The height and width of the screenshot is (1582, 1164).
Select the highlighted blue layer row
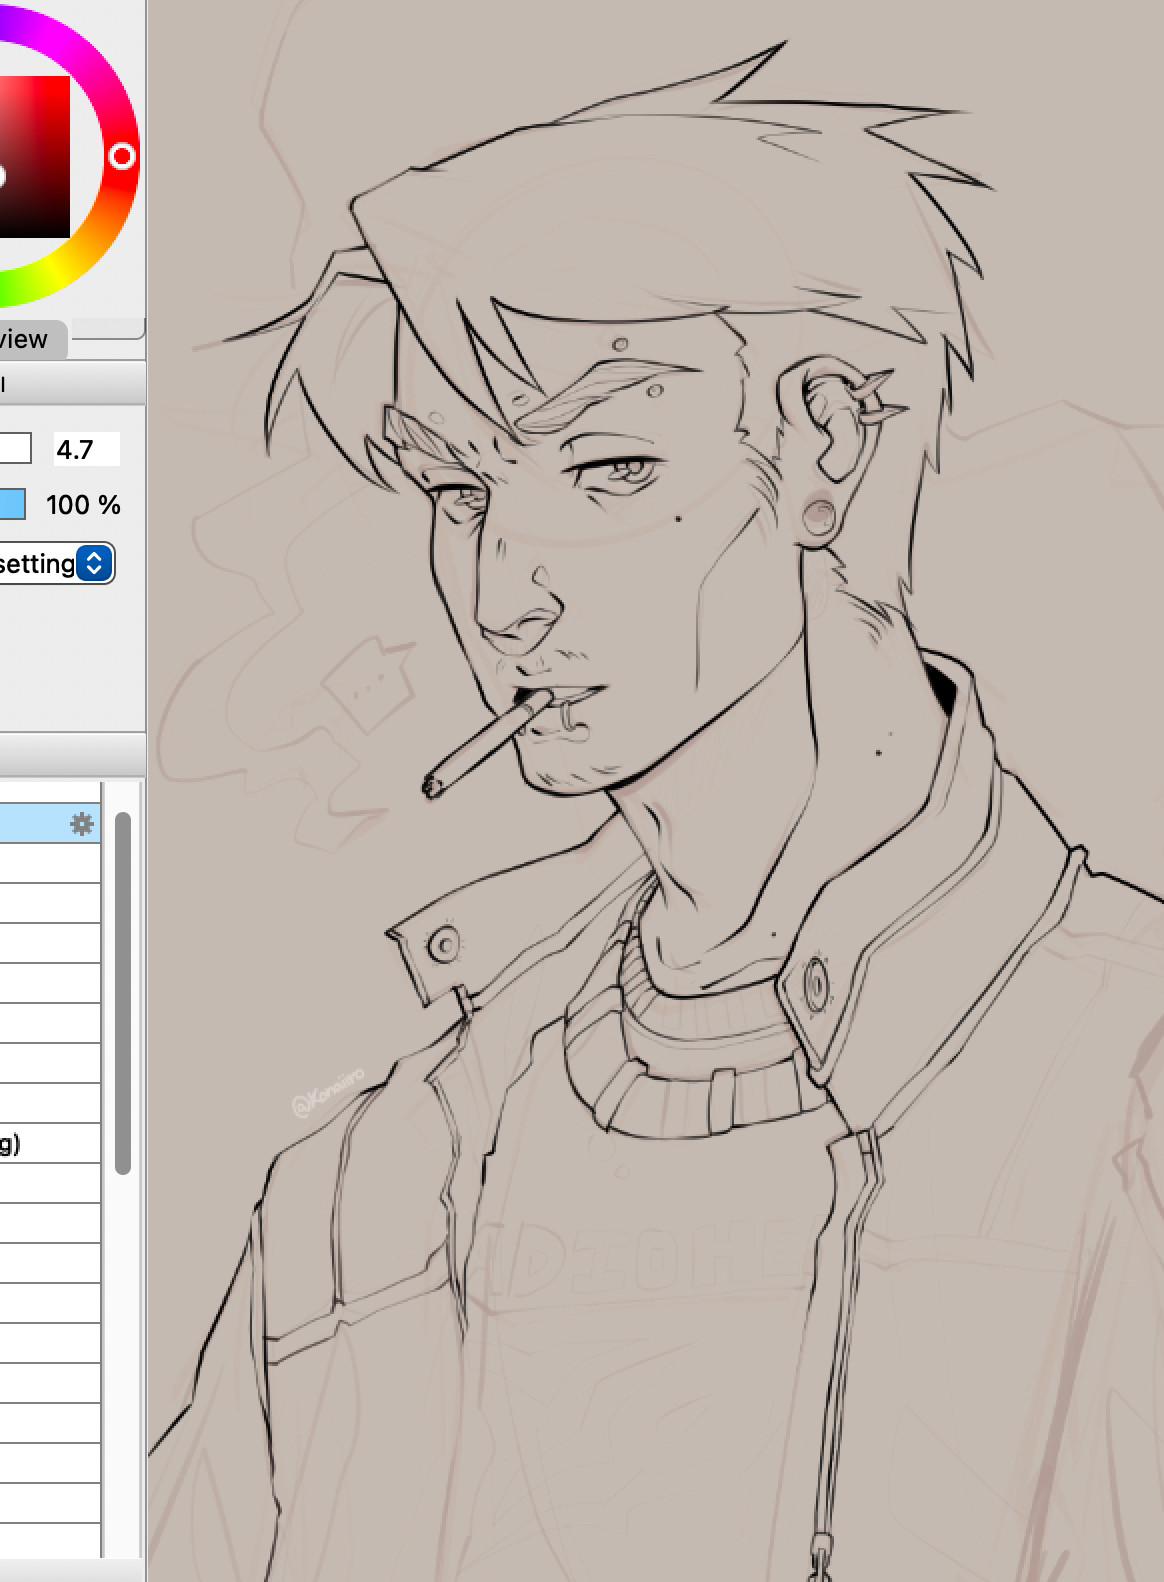50,824
